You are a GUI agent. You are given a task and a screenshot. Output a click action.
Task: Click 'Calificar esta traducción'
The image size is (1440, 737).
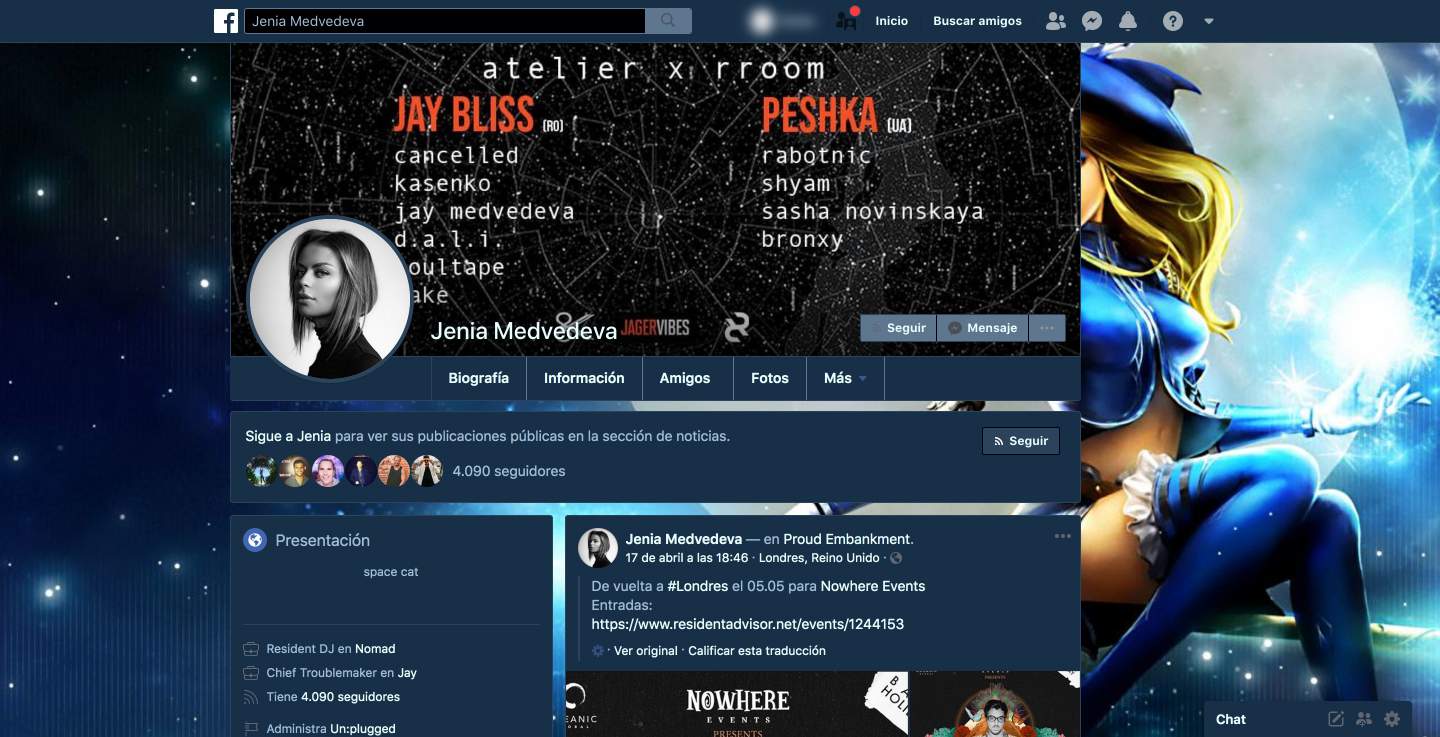tap(757, 651)
